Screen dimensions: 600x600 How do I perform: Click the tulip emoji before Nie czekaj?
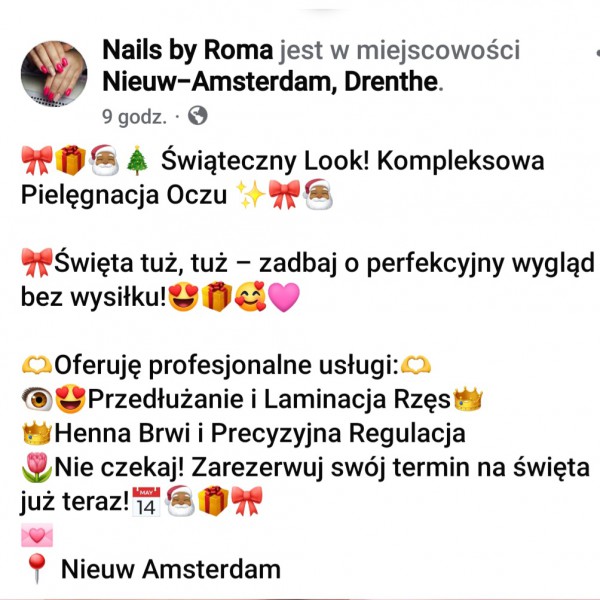[37, 467]
